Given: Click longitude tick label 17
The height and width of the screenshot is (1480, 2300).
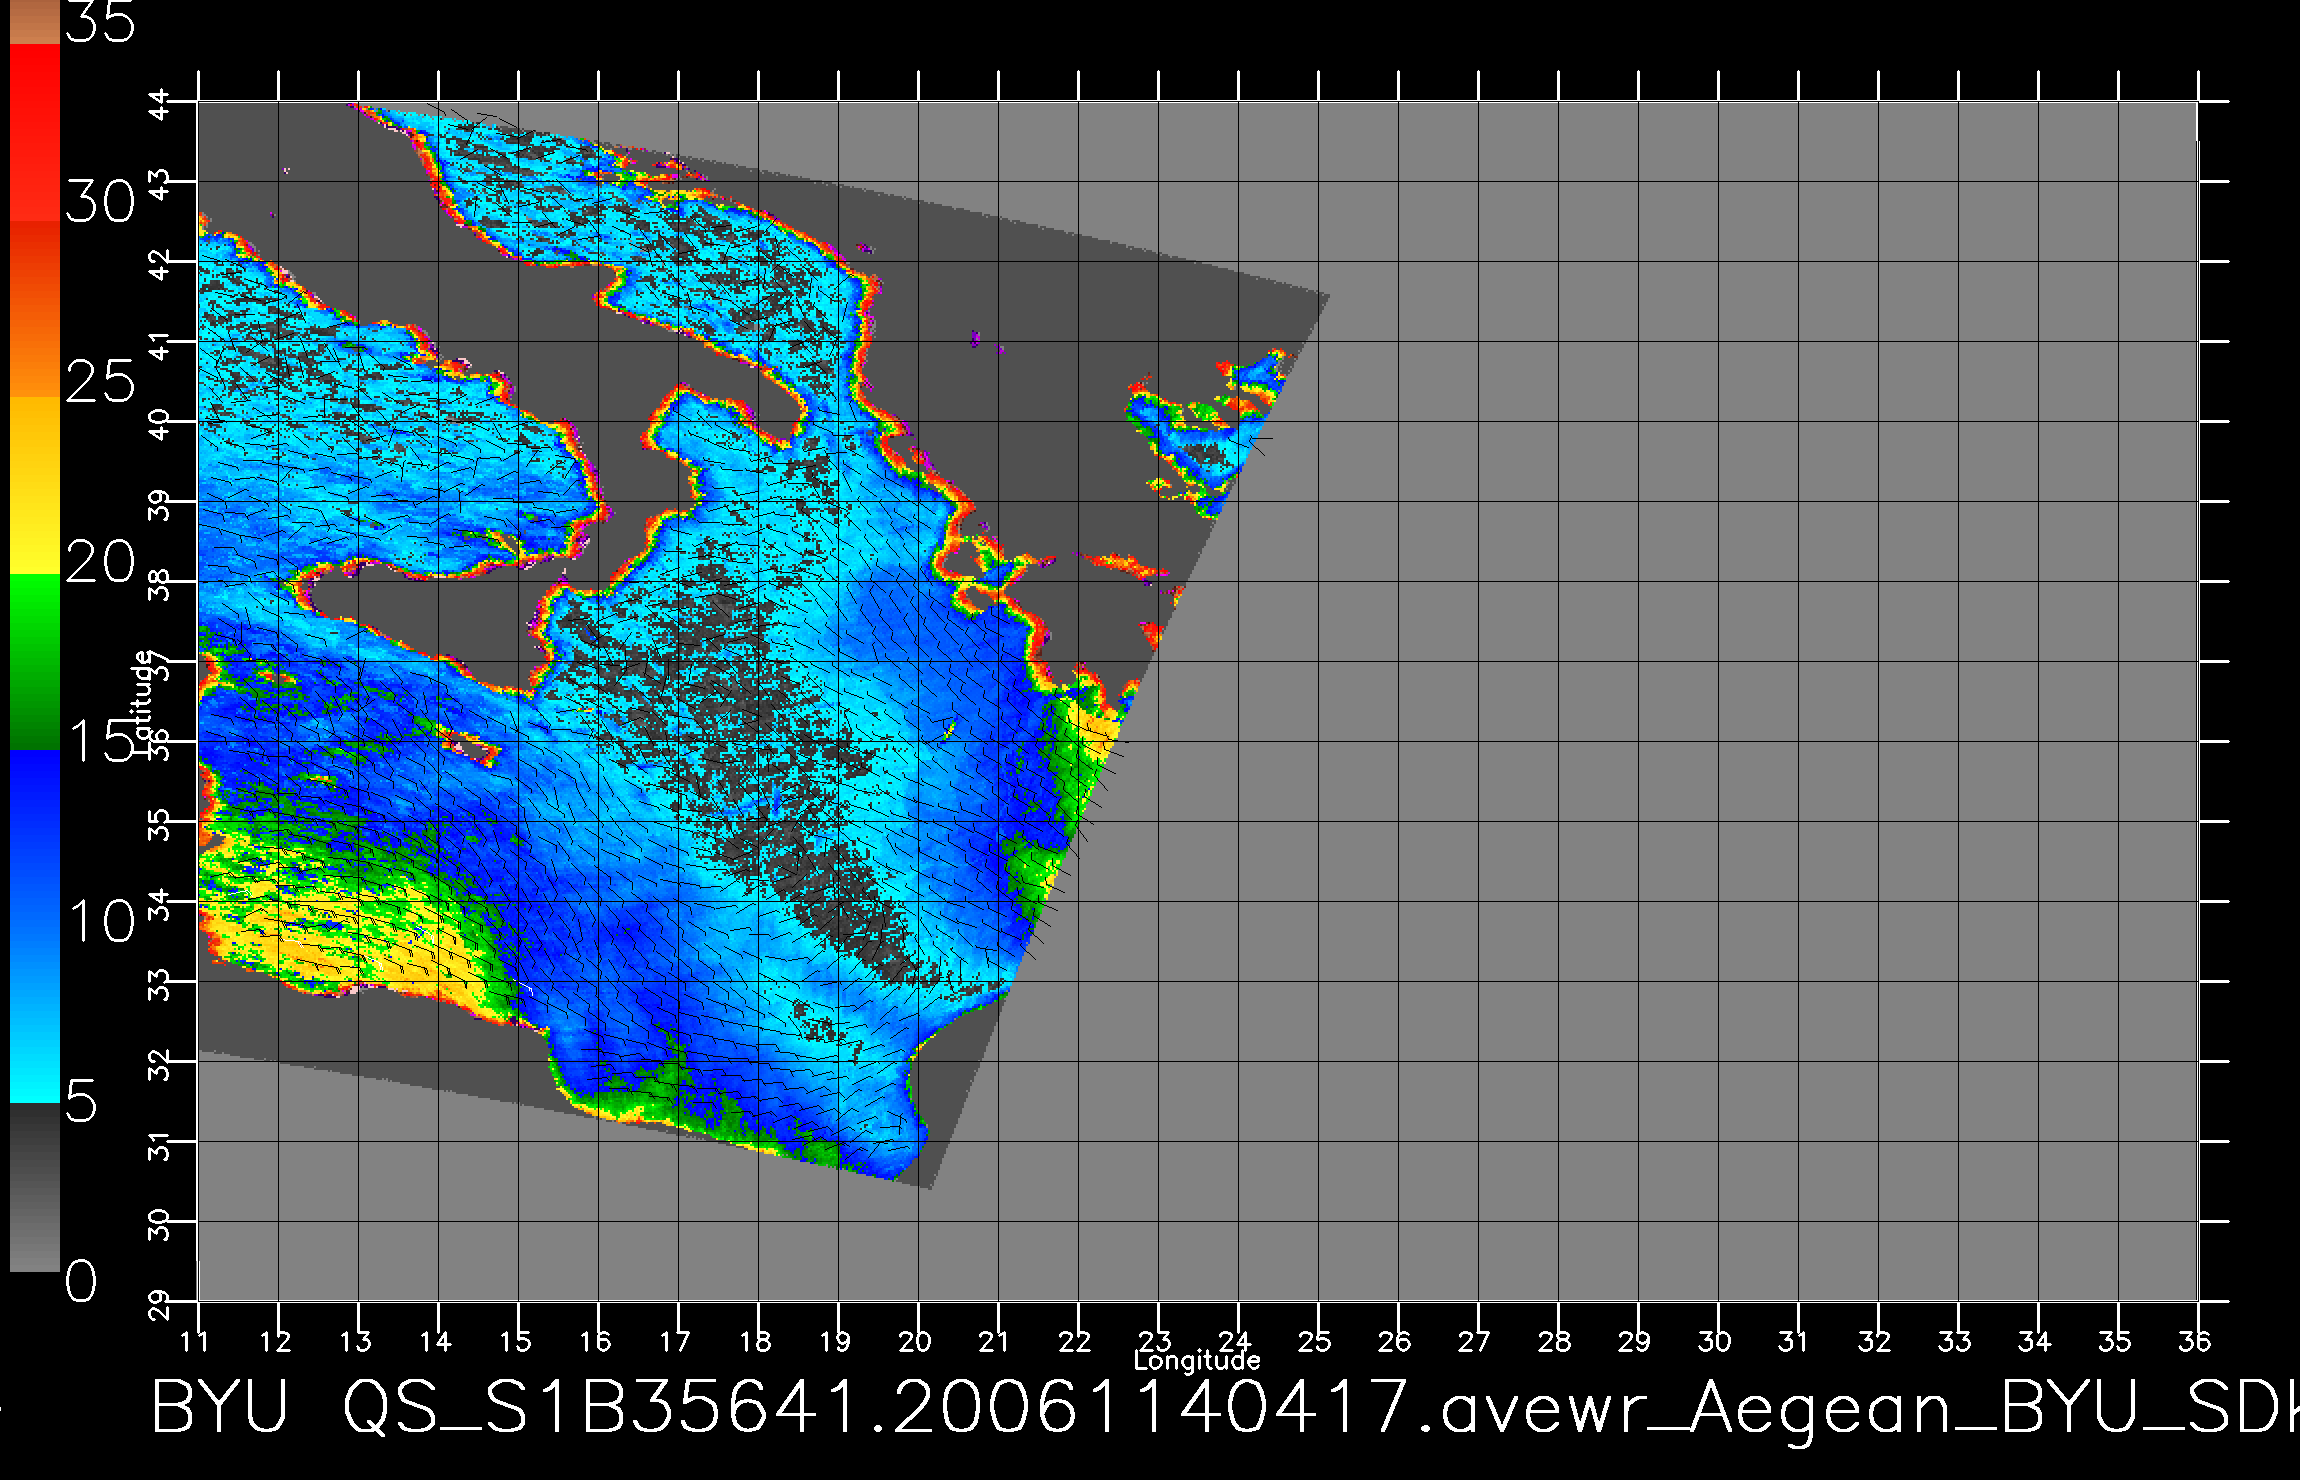Looking at the screenshot, I should tap(675, 1341).
